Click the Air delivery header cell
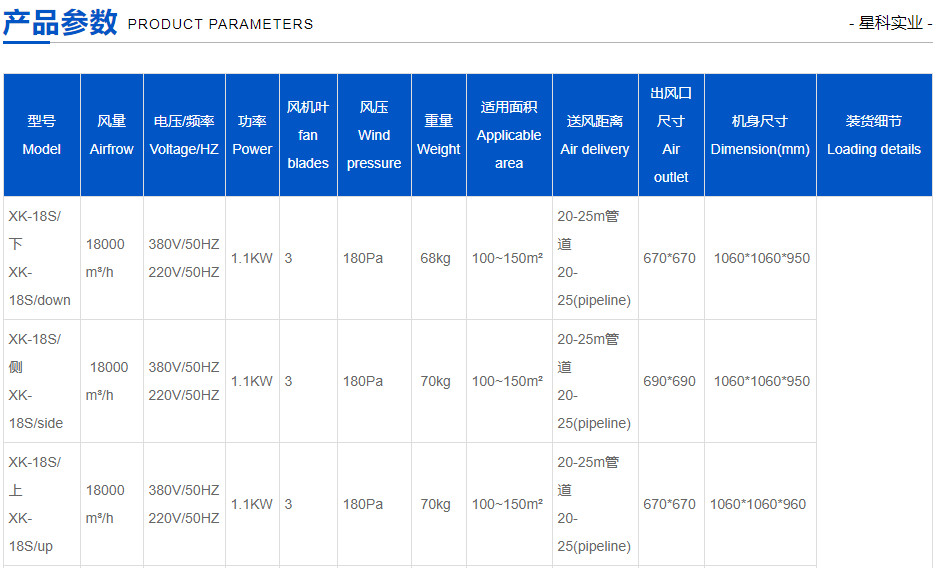 (x=595, y=135)
